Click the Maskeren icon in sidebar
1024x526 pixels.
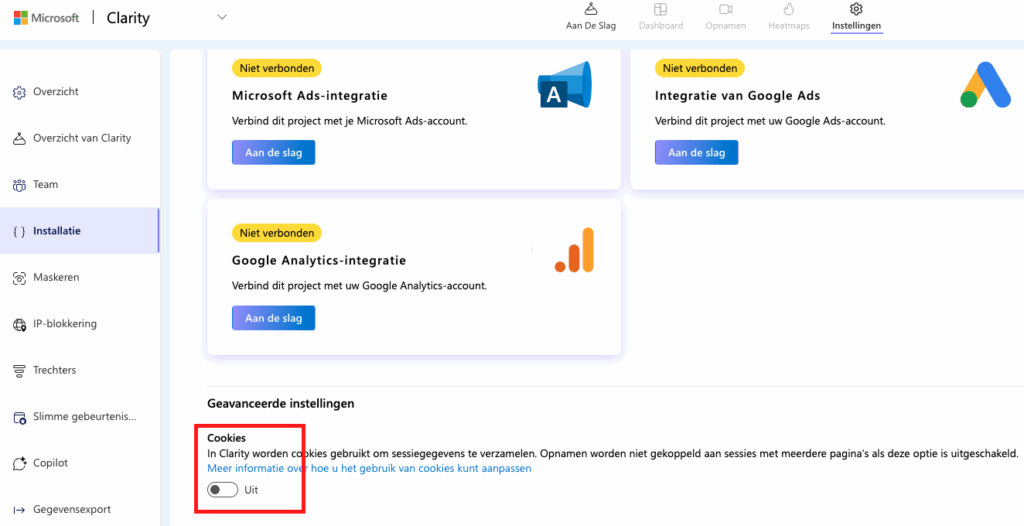coord(19,278)
